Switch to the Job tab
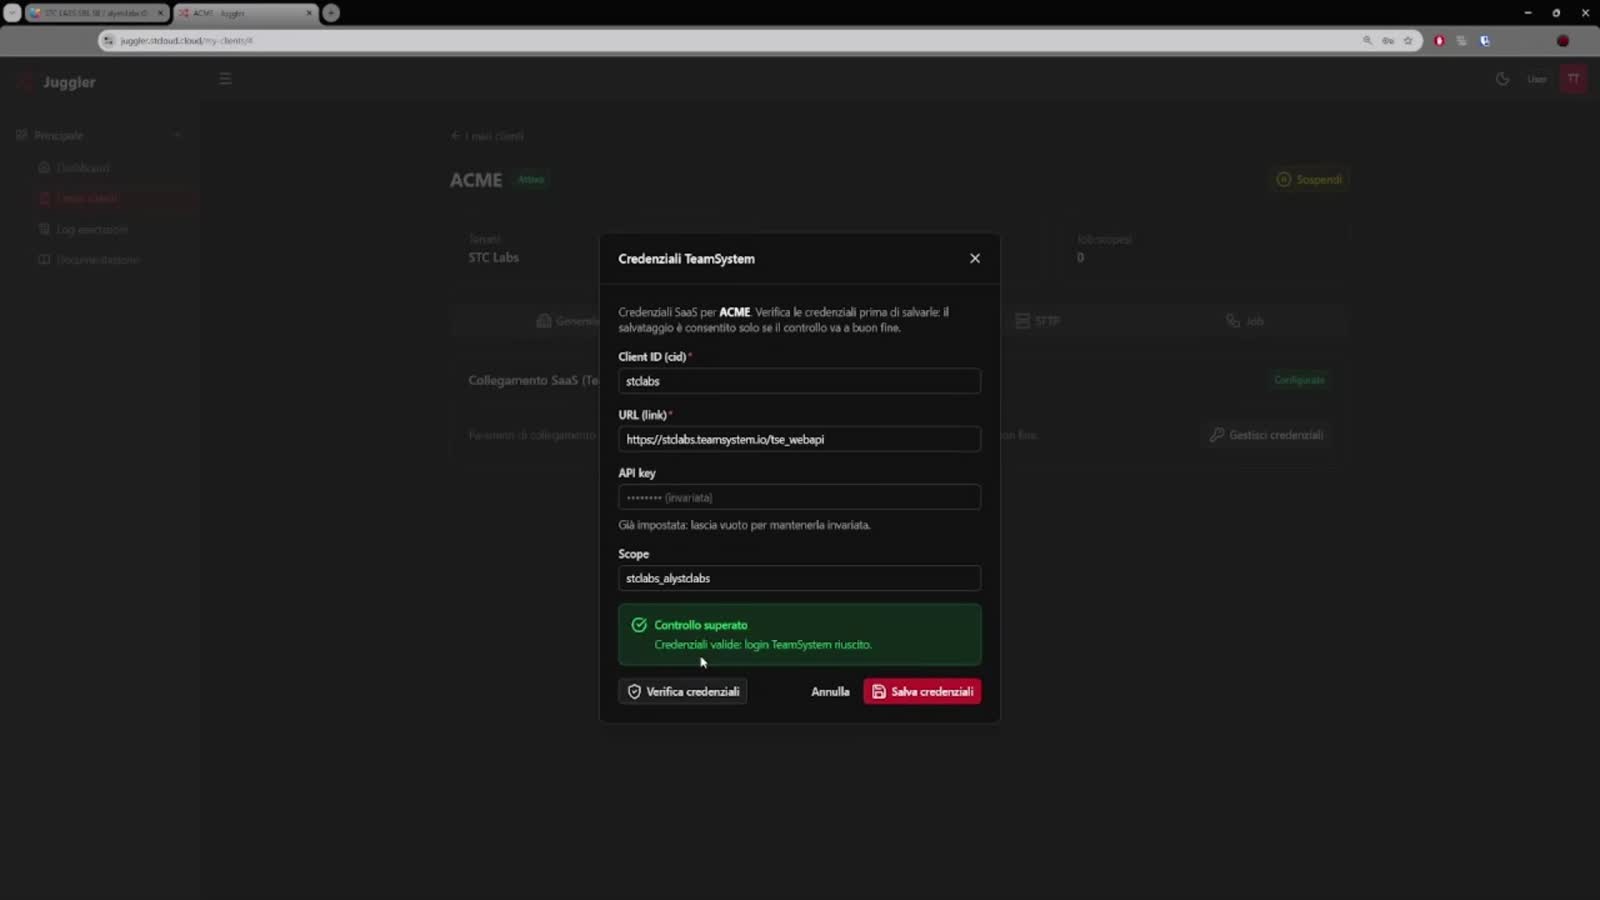Screen dimensions: 1600x900 [1245, 321]
